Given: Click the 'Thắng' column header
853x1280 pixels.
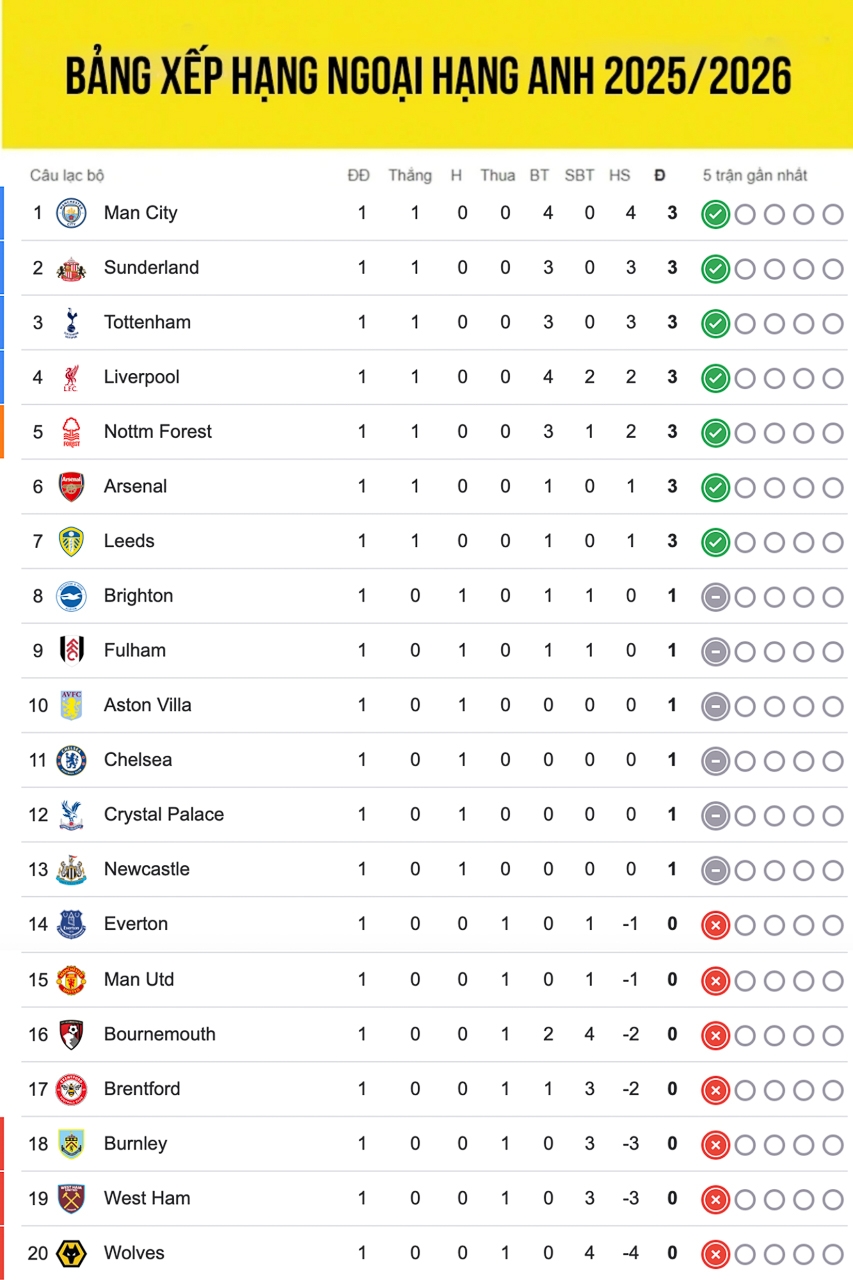Looking at the screenshot, I should [x=410, y=175].
